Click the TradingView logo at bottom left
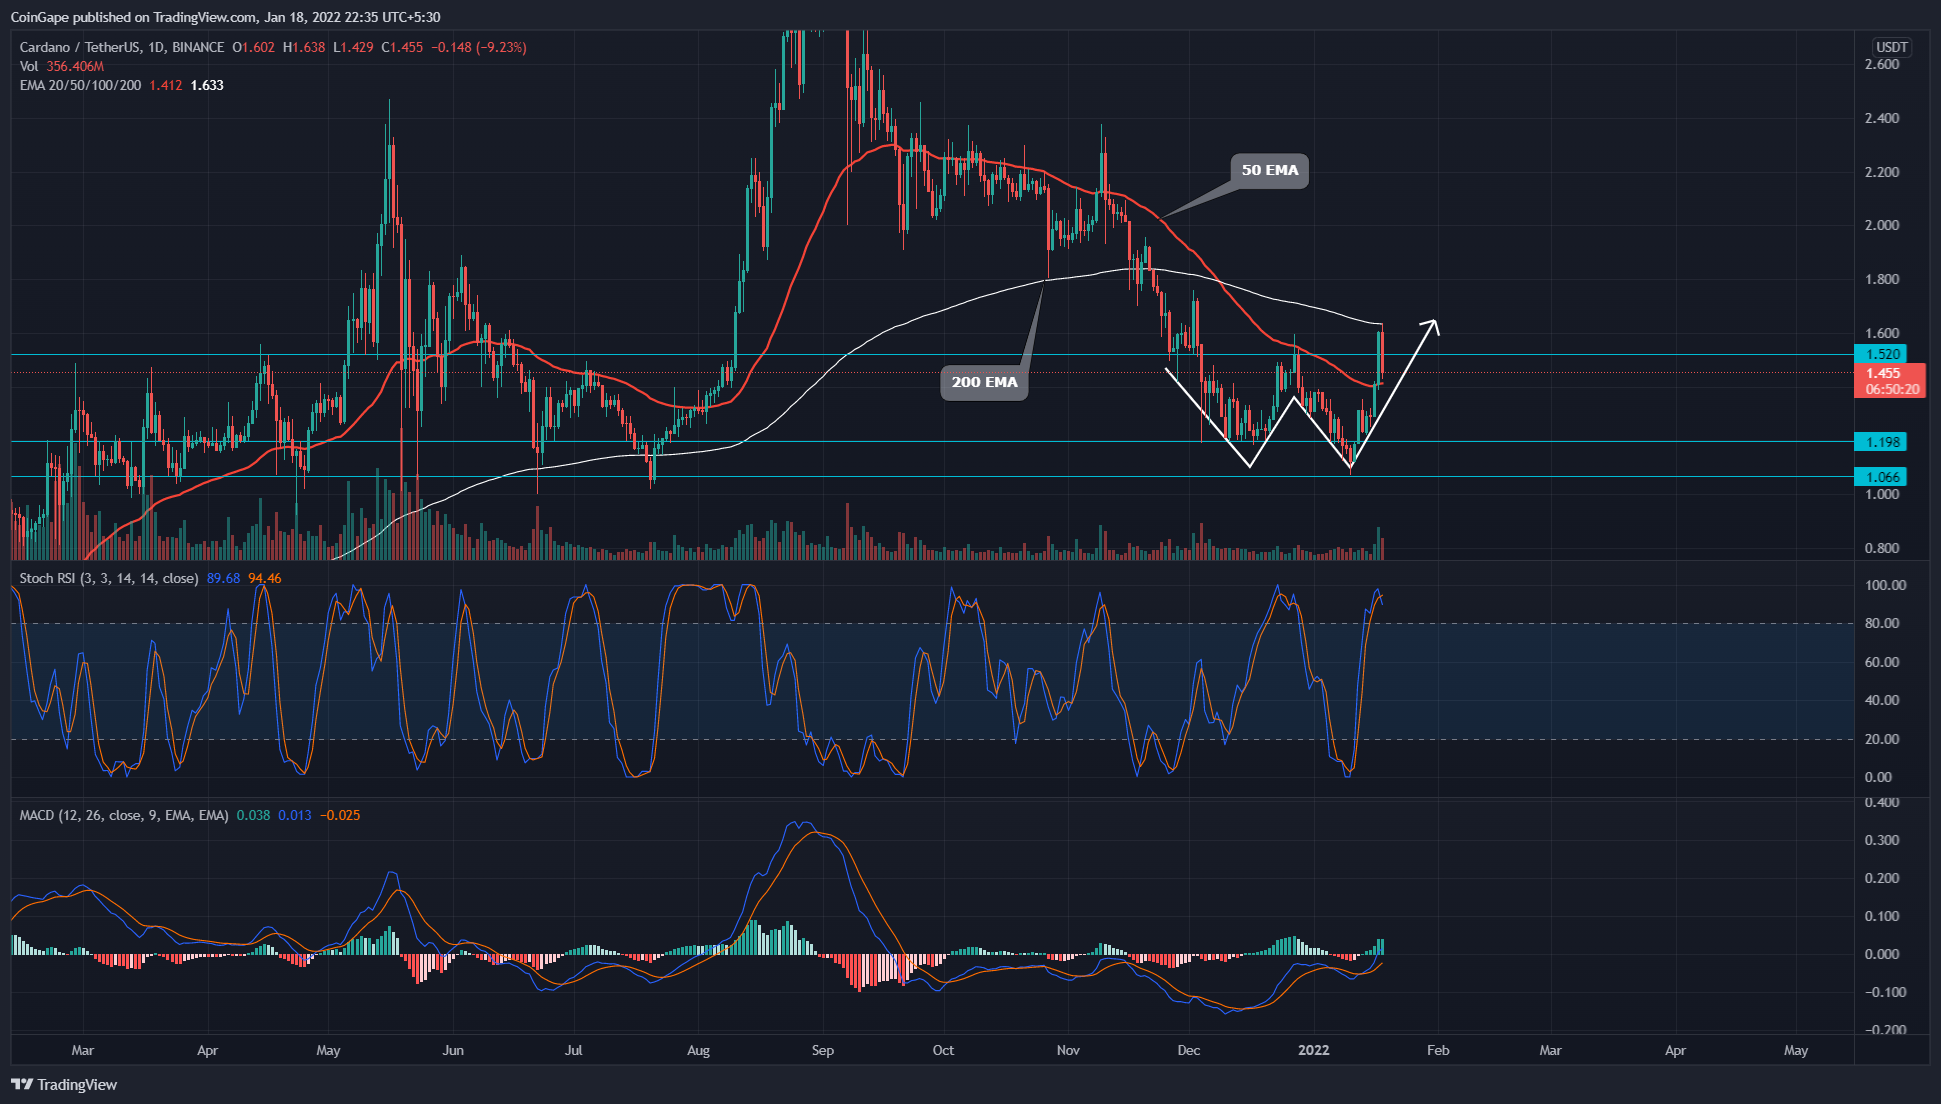Screen dimensions: 1941x1104 tap(64, 1085)
